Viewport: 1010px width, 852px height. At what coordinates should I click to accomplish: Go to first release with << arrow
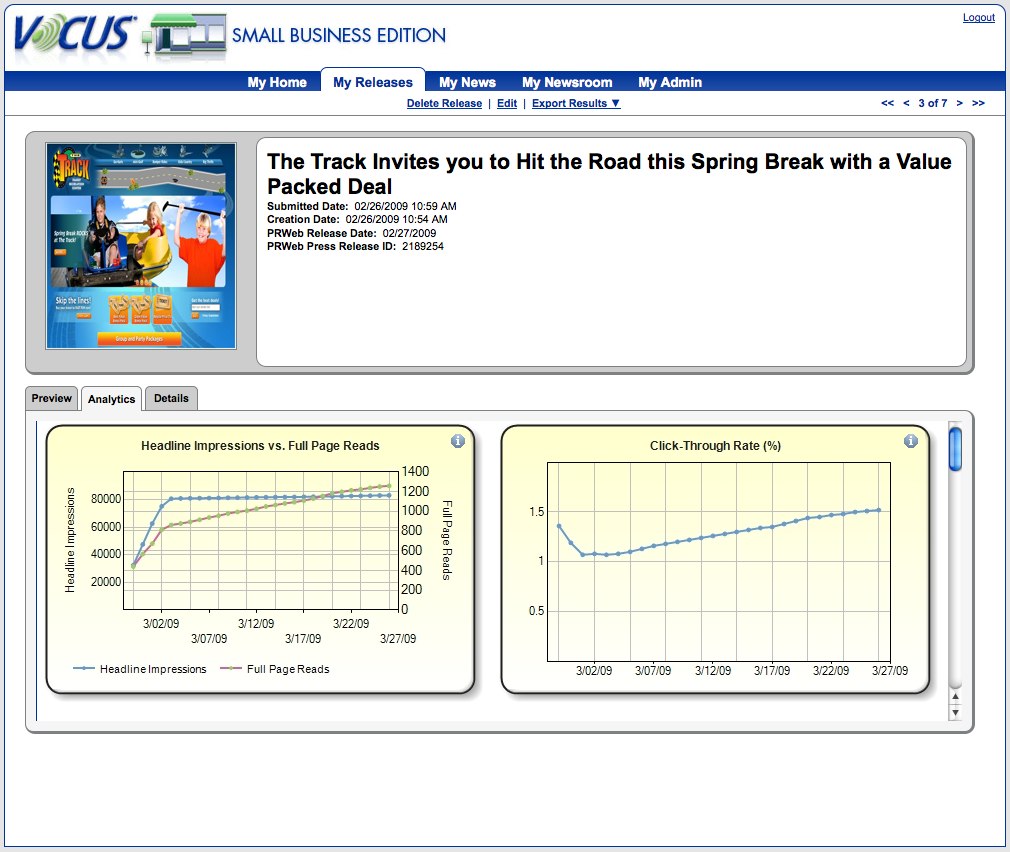pos(887,103)
